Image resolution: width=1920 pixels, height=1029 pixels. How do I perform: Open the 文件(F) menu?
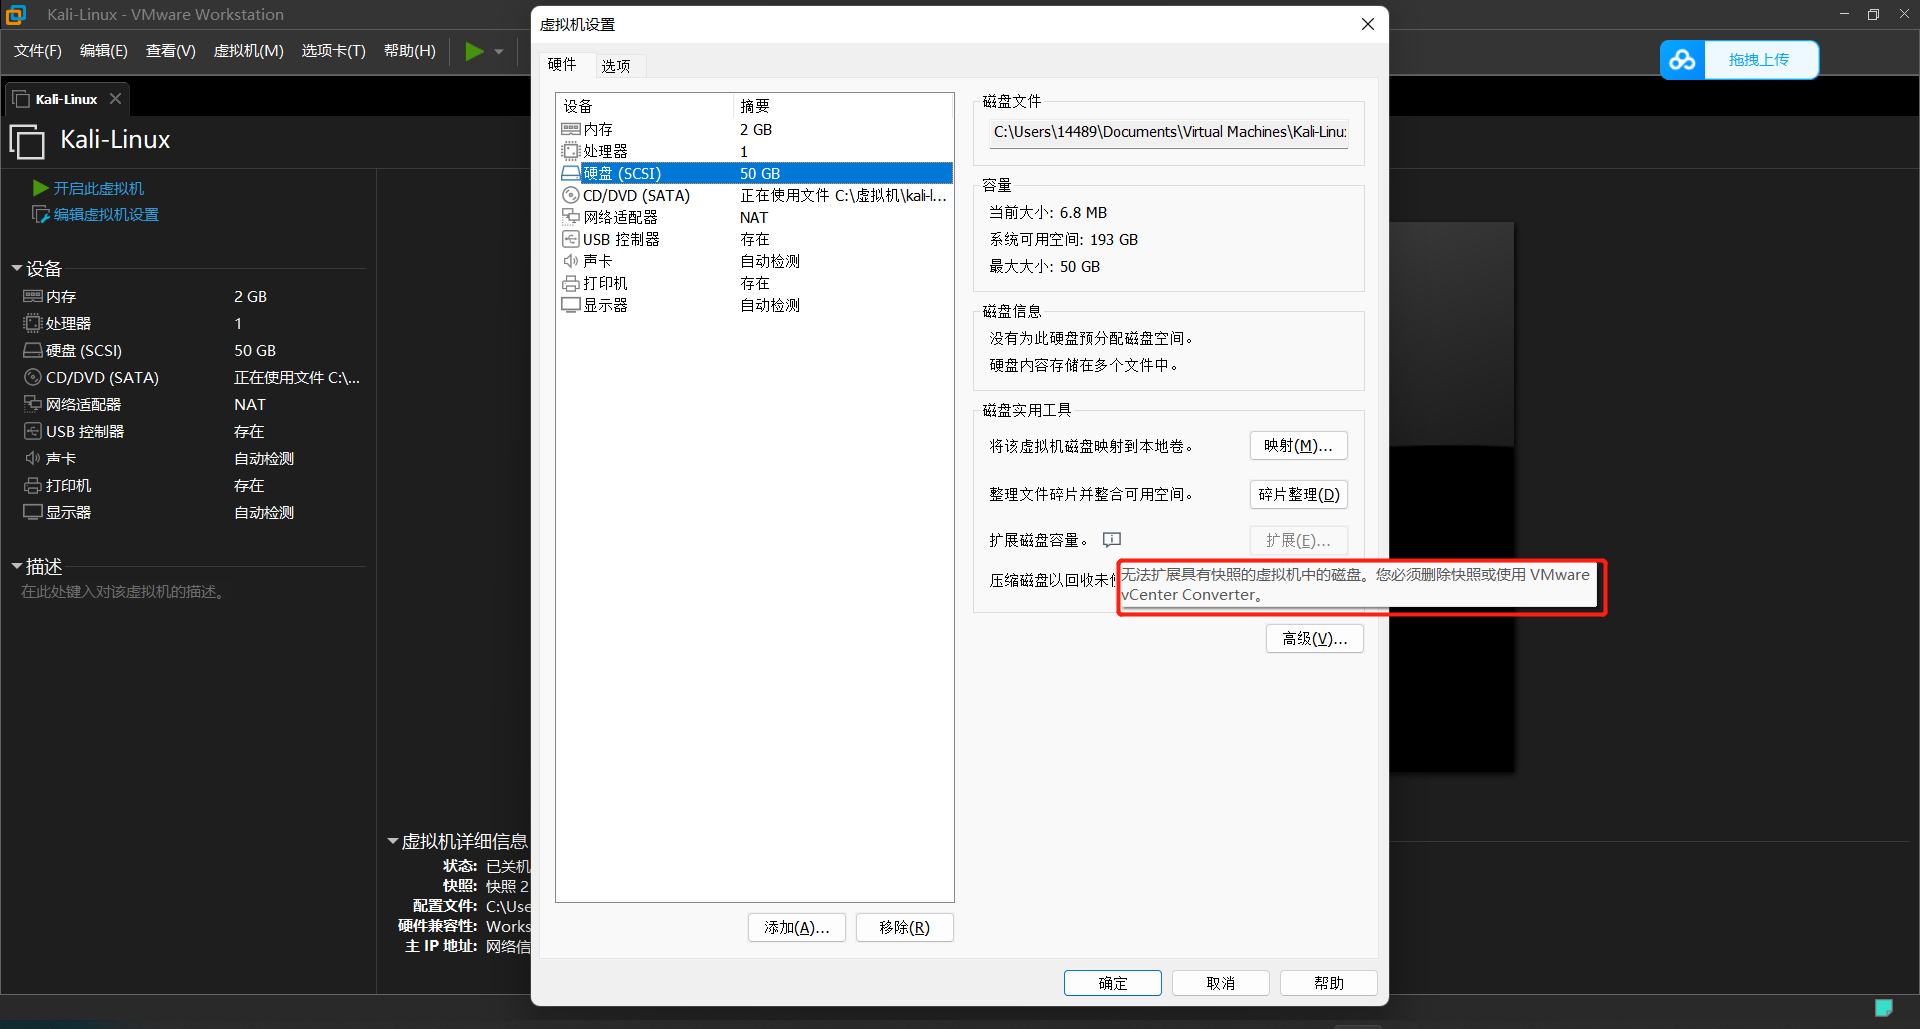pos(38,51)
